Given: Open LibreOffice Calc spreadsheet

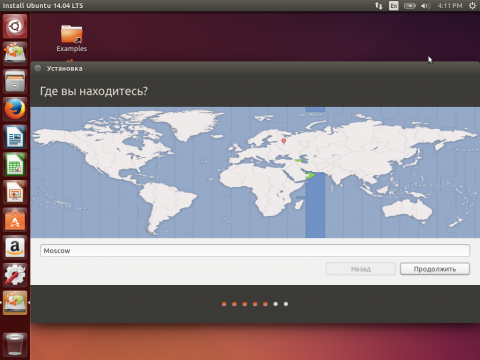Looking at the screenshot, I should (x=15, y=164).
